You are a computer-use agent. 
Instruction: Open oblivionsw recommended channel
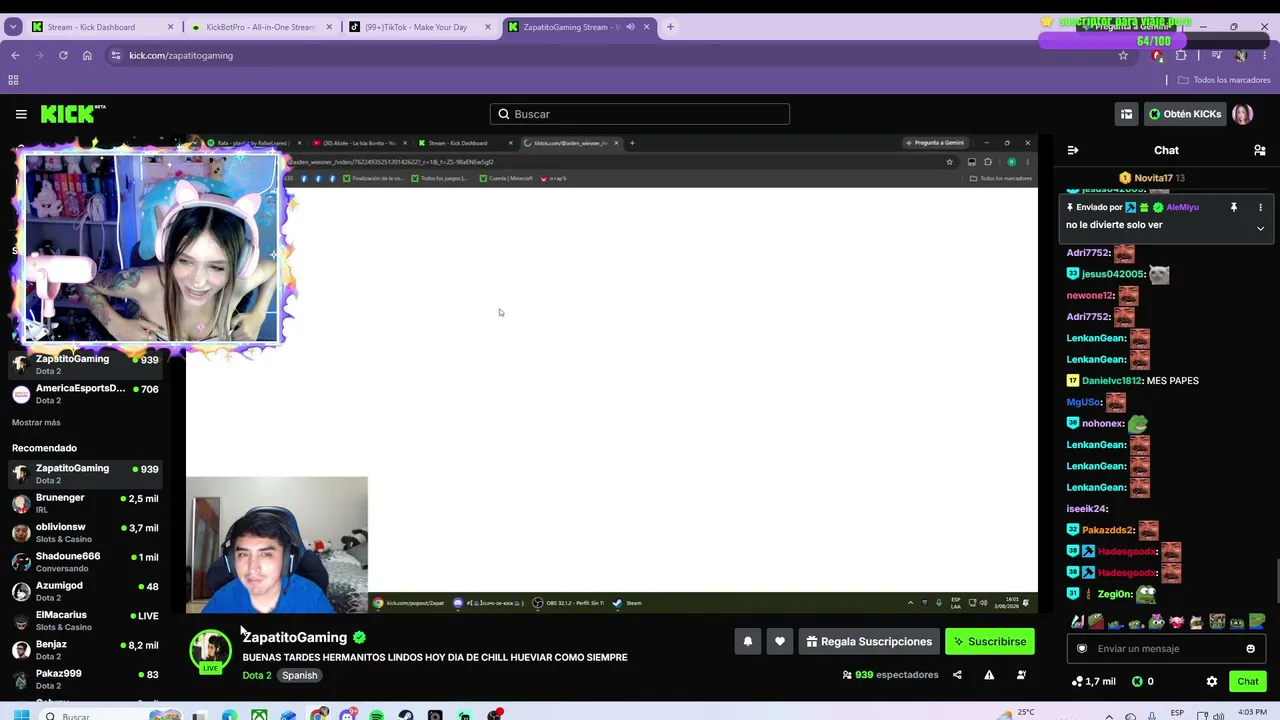86,533
